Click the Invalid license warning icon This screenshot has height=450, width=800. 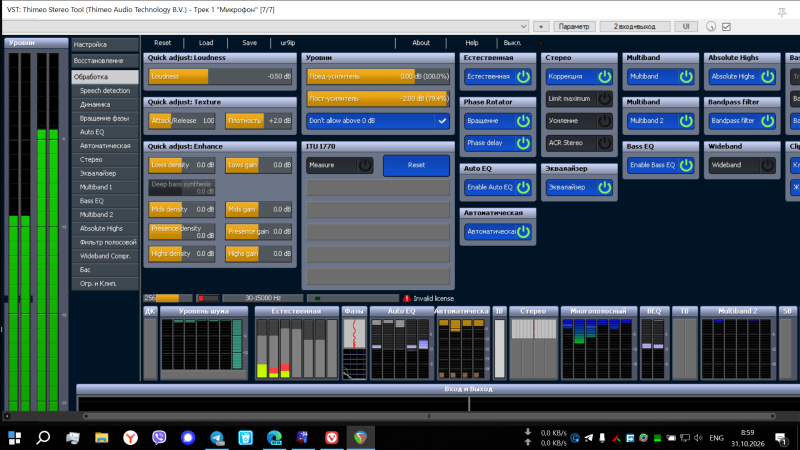407,298
